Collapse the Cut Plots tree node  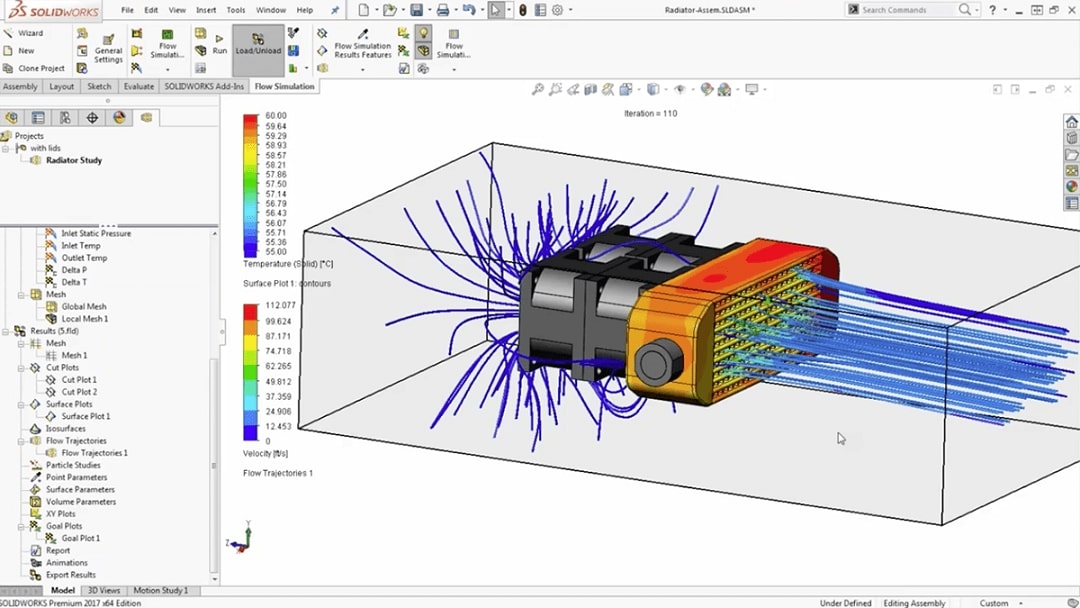point(21,368)
